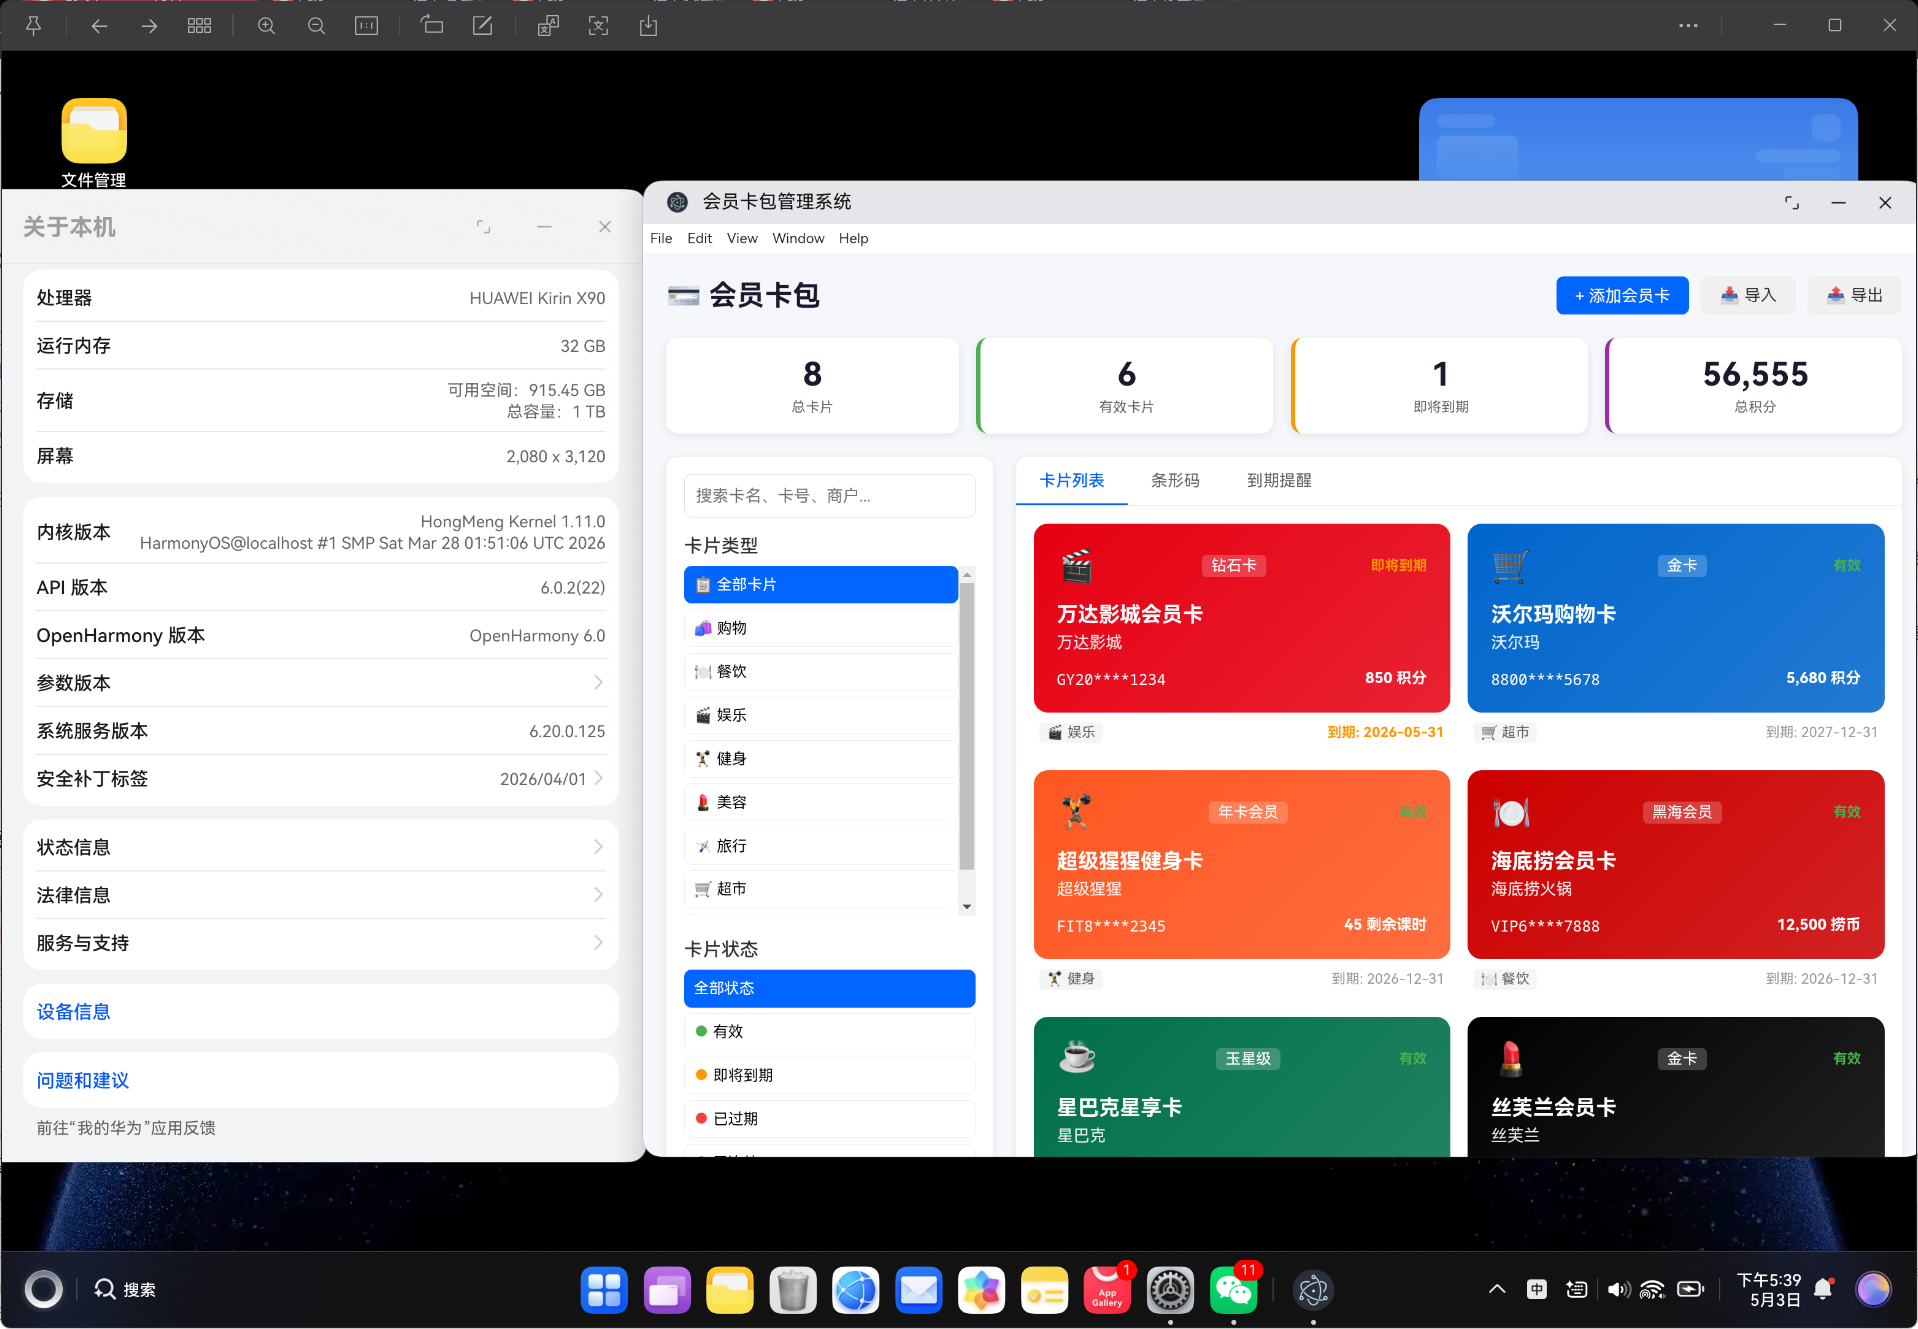Viewport: 1918px width, 1329px height.
Task: Open the trash bin dock icon
Action: tap(793, 1290)
